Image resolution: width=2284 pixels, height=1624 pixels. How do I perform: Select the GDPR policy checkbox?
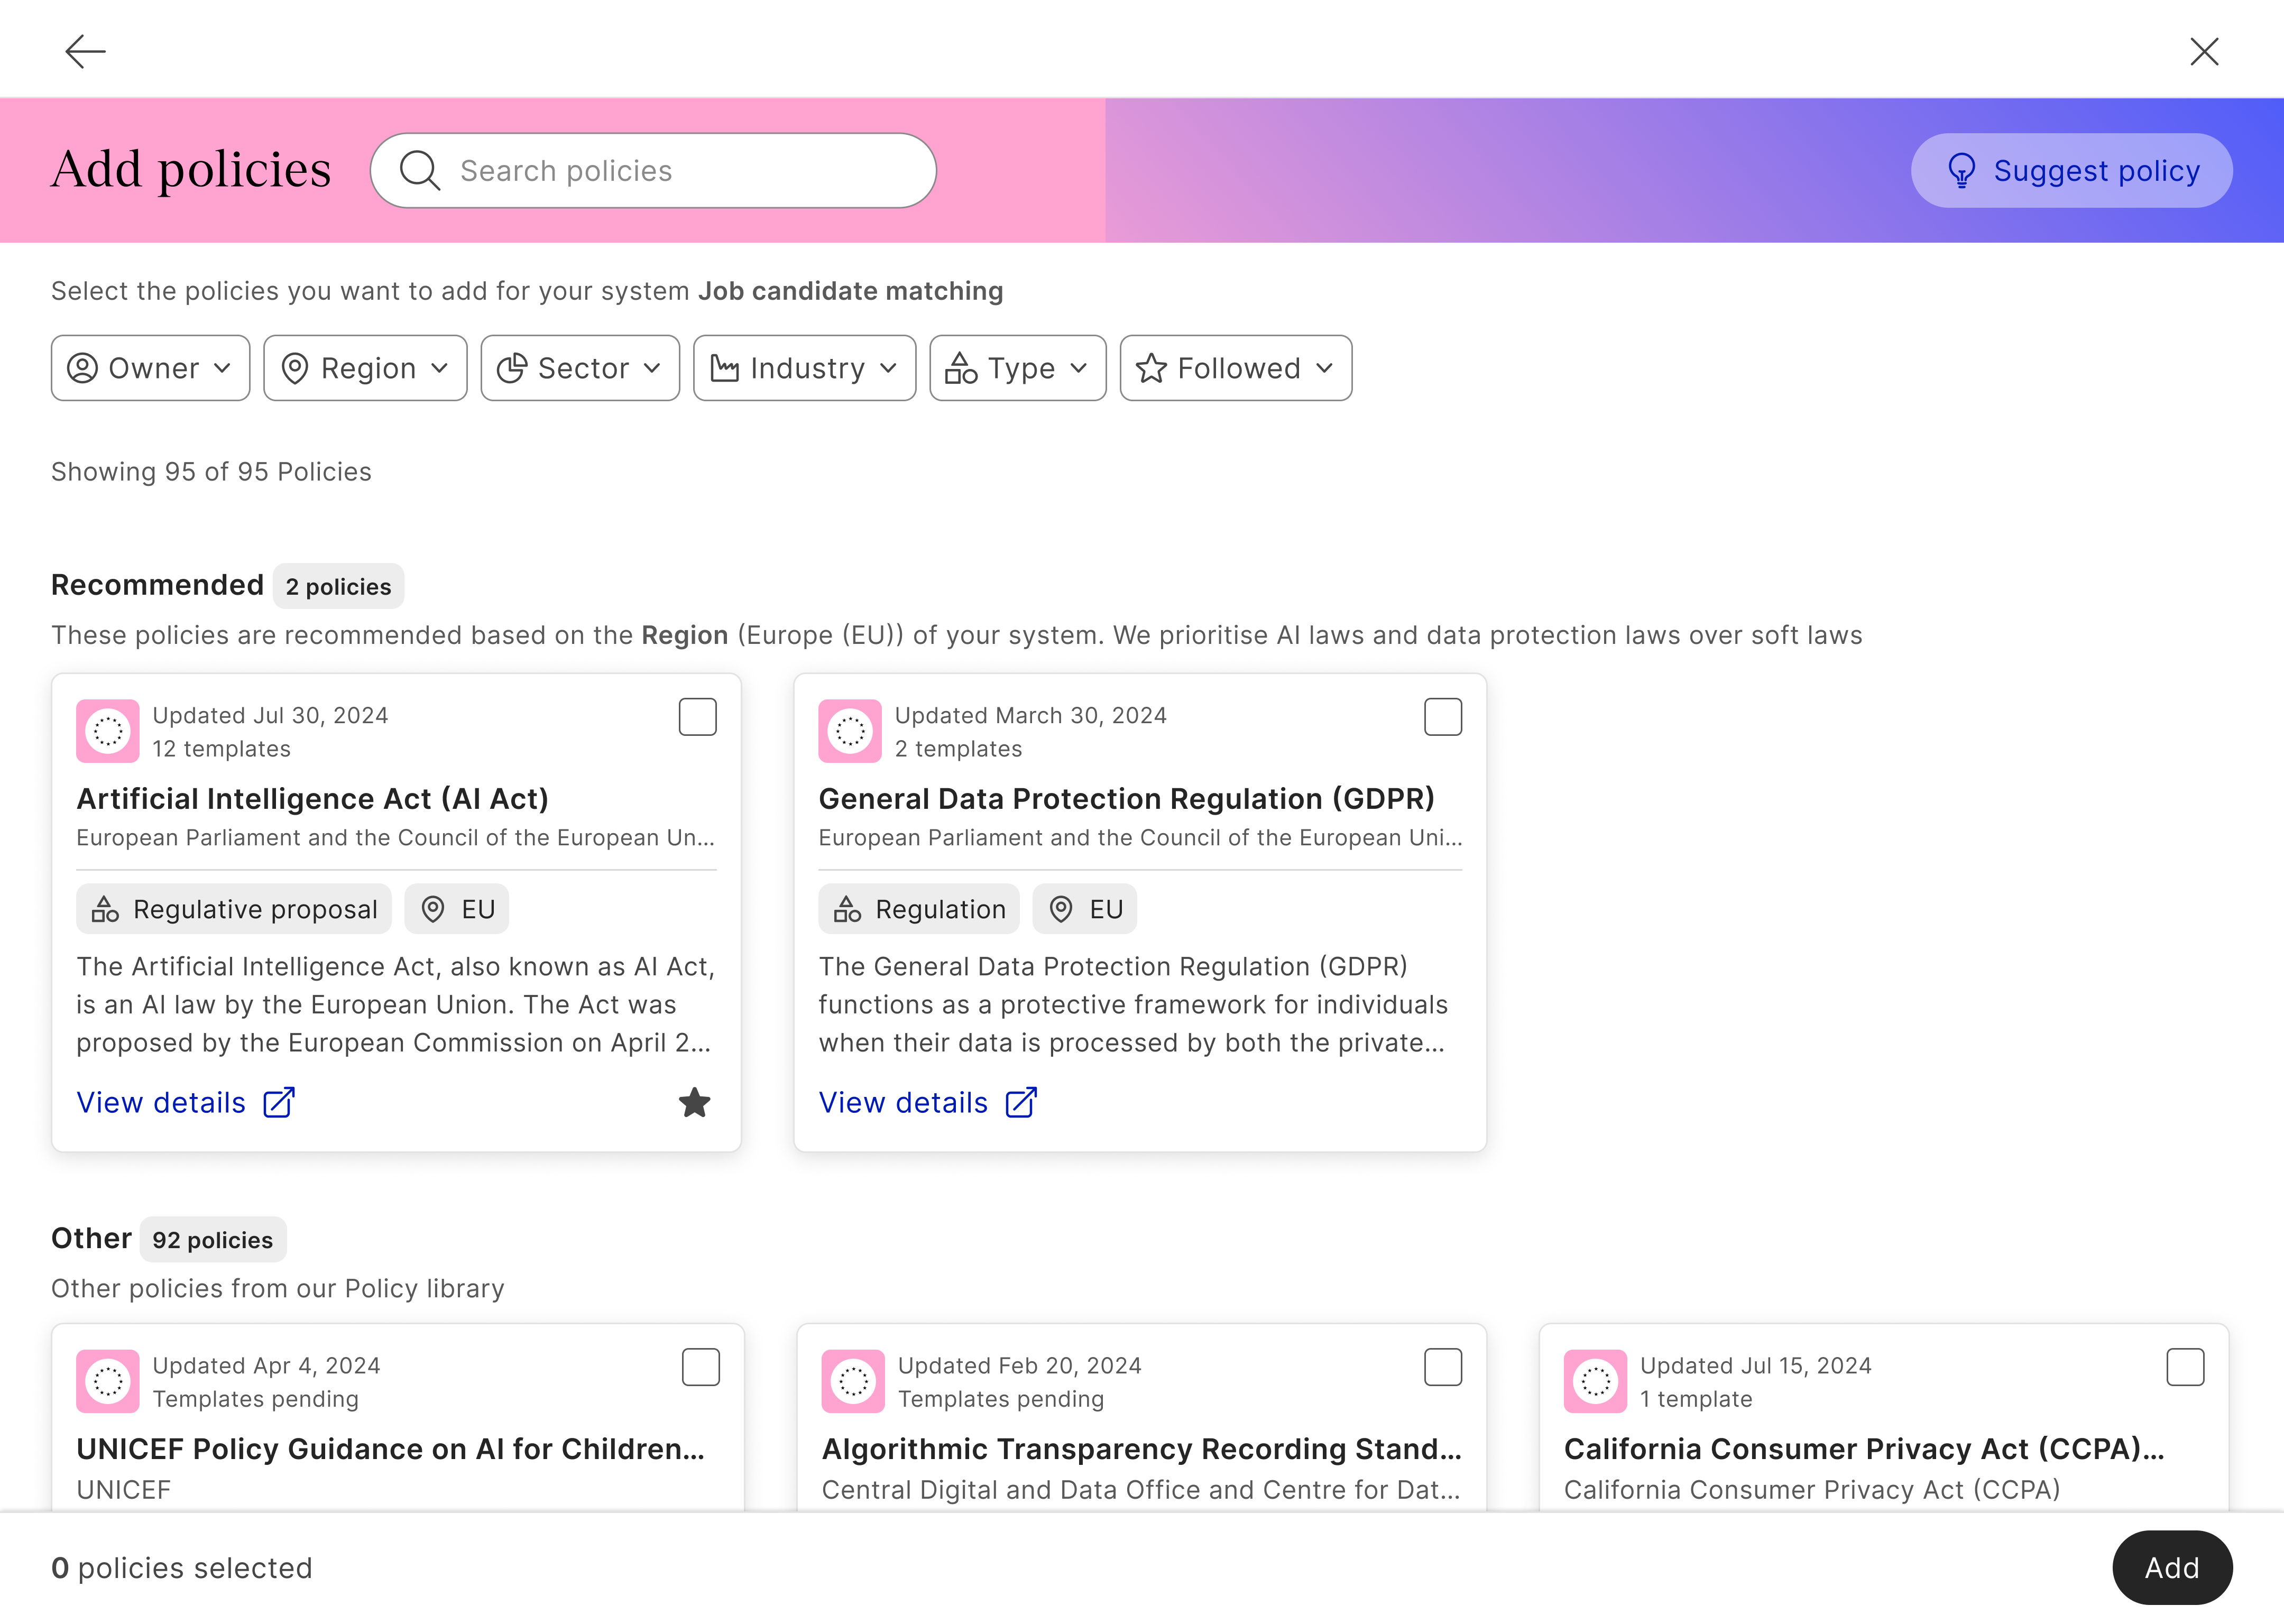(1442, 717)
